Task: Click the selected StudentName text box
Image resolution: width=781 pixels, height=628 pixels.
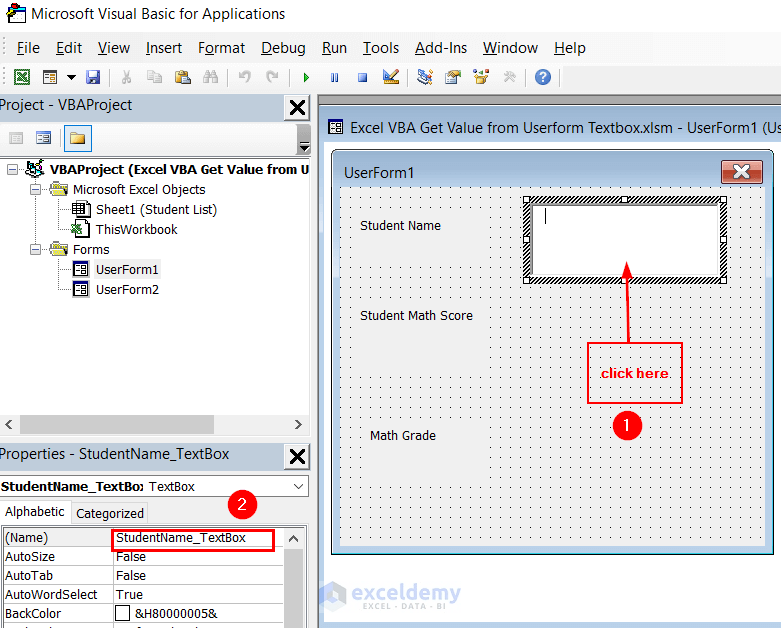Action: coord(625,240)
